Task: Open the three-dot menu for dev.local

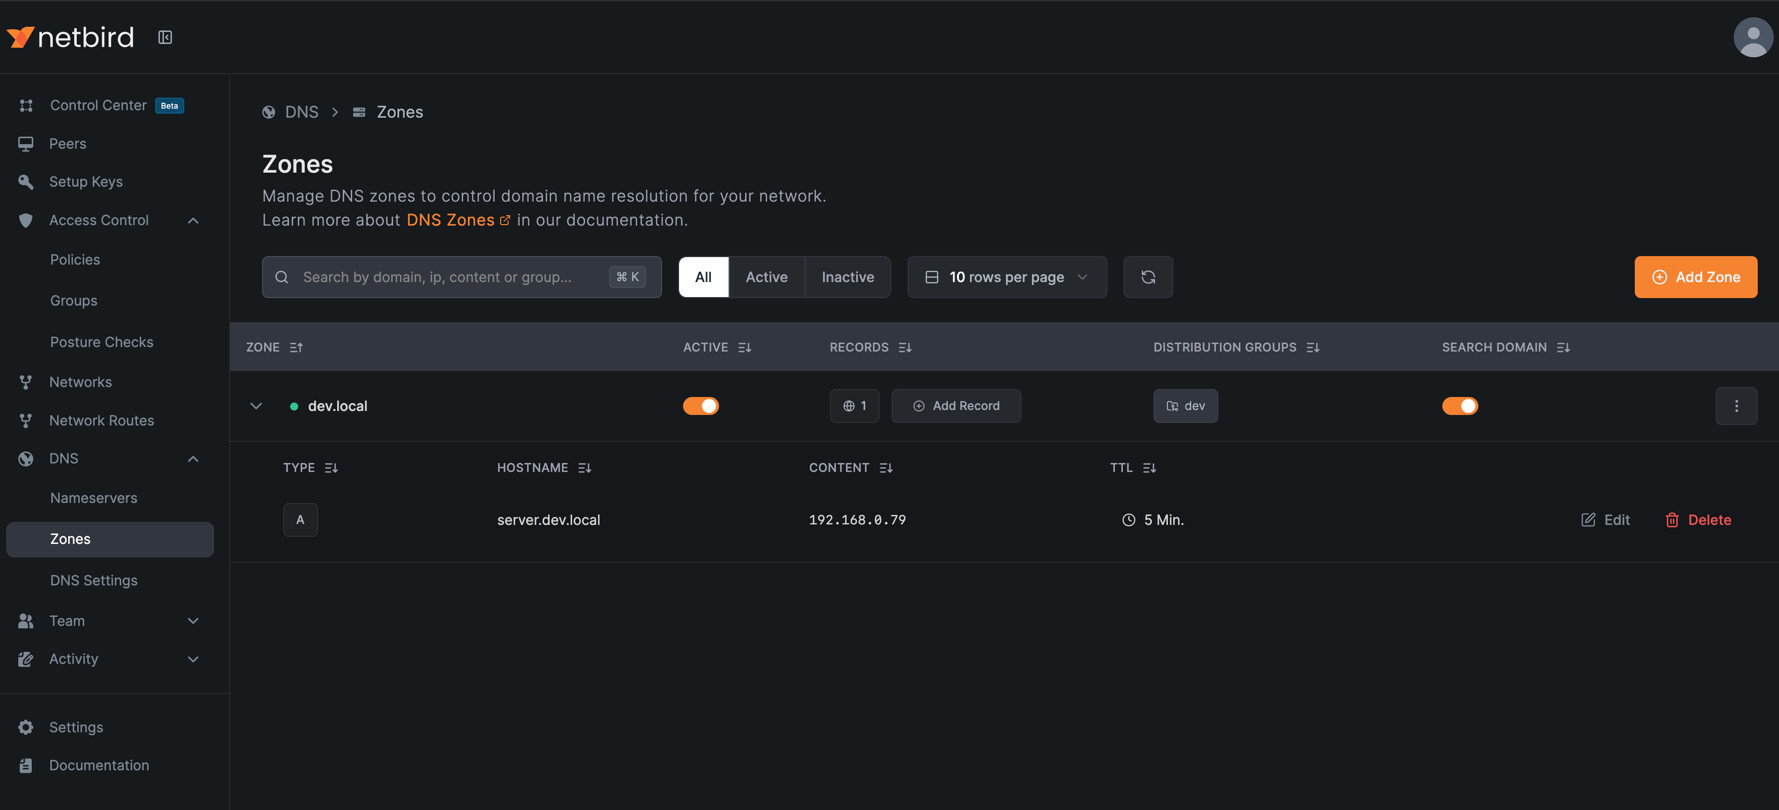Action: pos(1735,406)
